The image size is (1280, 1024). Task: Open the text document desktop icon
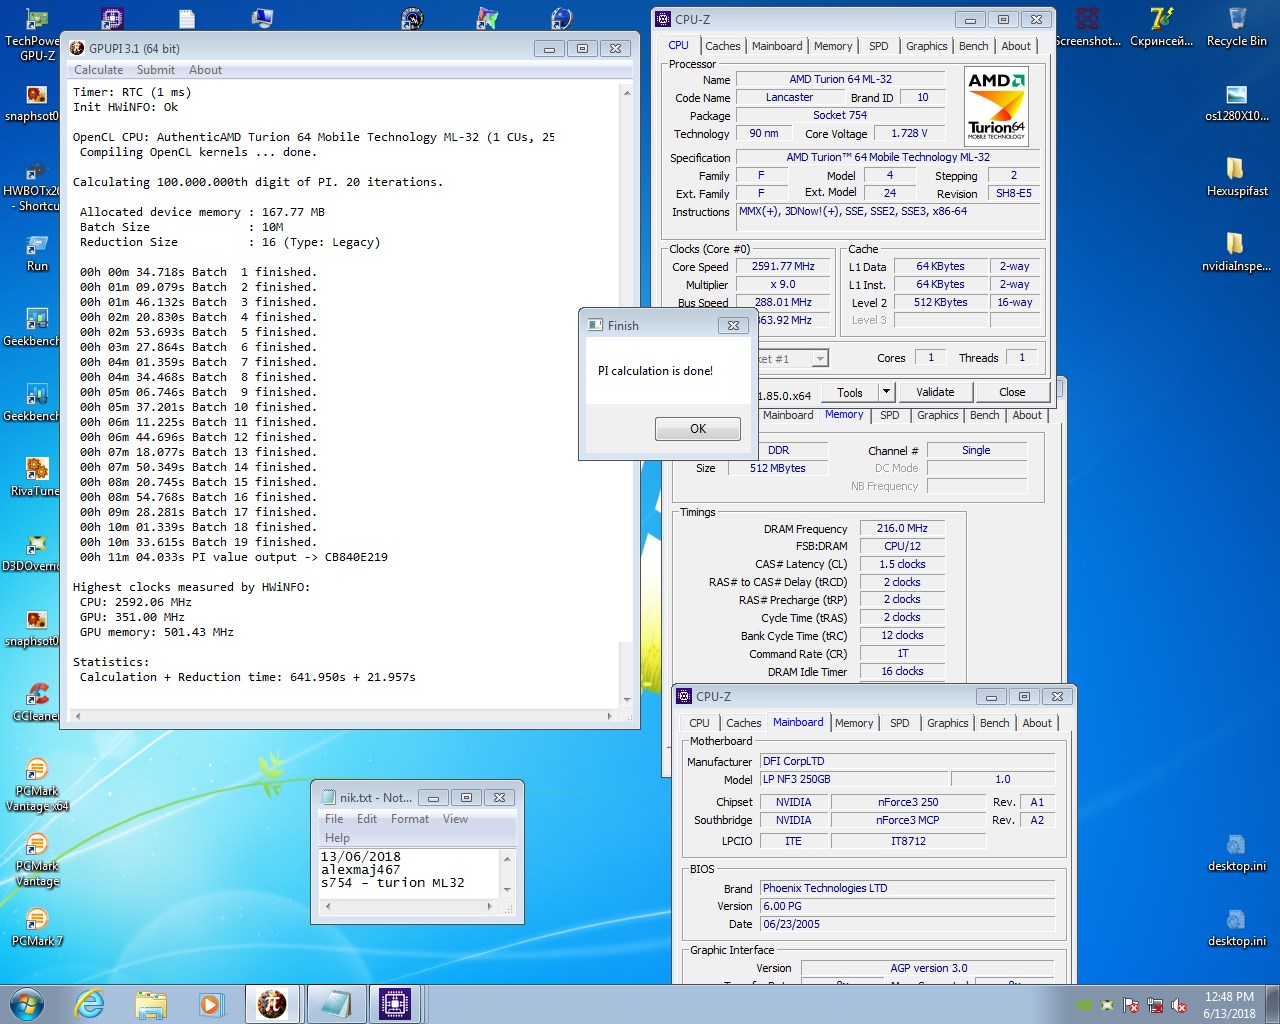tap(187, 18)
